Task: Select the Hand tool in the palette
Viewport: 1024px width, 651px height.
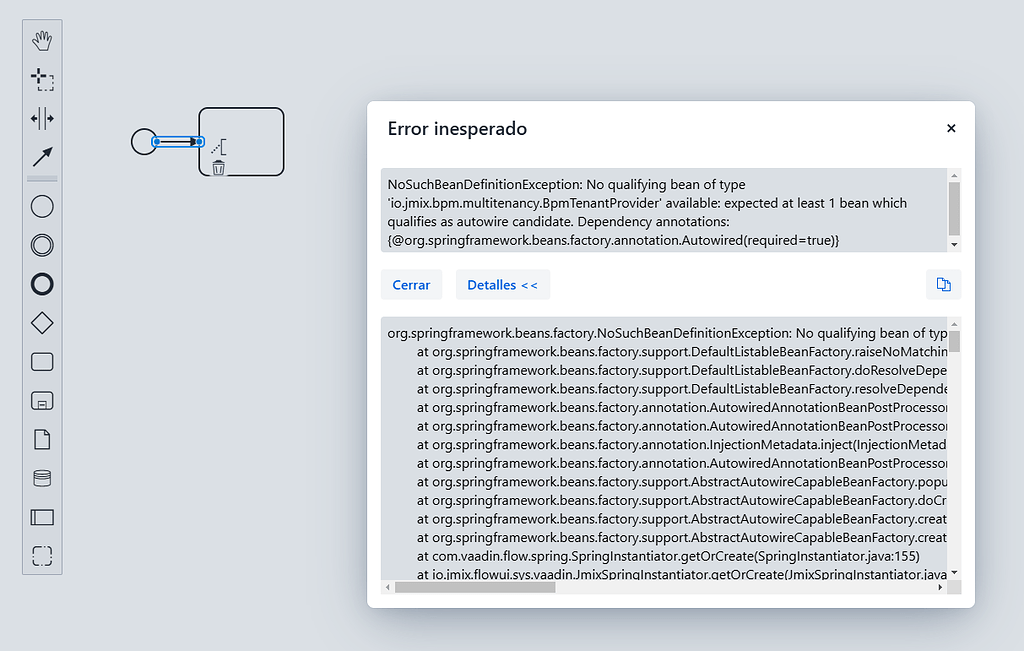Action: [x=41, y=40]
